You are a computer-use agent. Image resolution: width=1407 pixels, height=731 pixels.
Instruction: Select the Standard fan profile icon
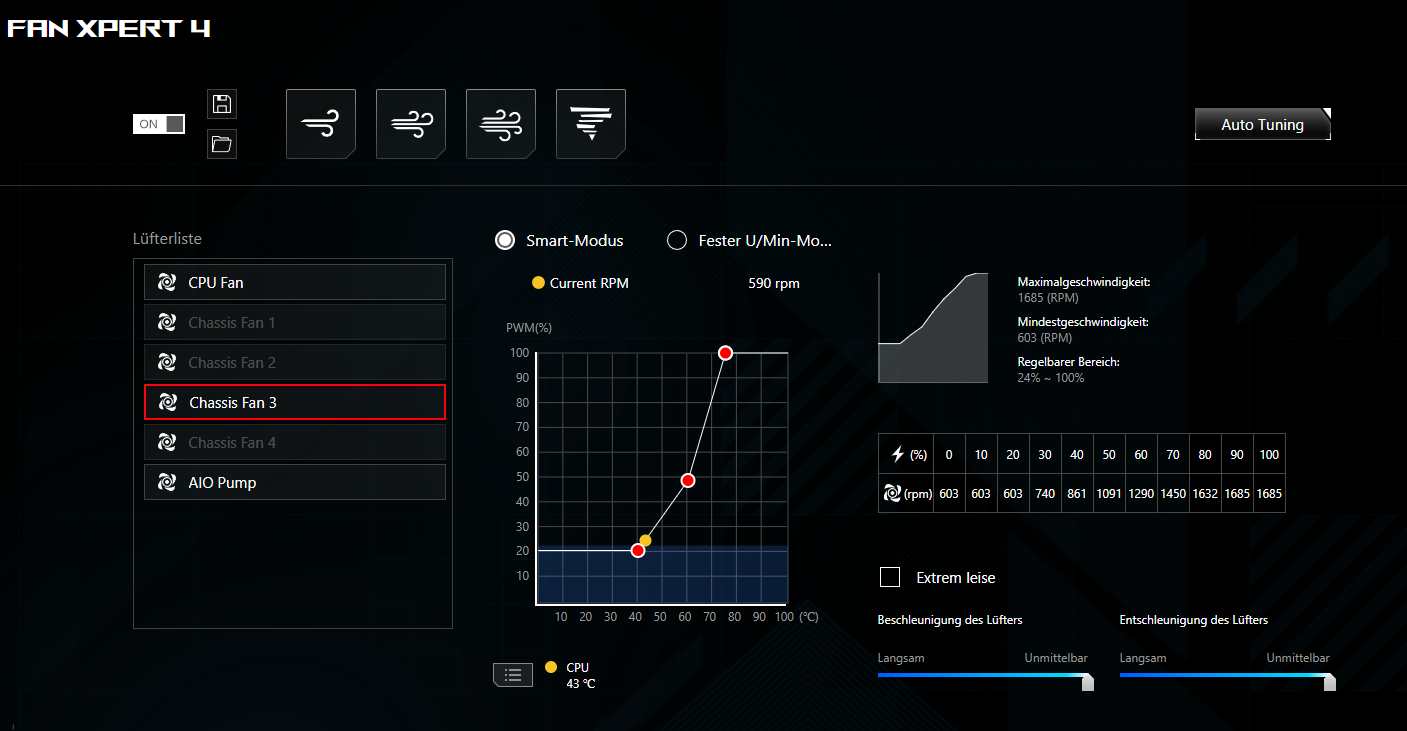click(x=411, y=124)
